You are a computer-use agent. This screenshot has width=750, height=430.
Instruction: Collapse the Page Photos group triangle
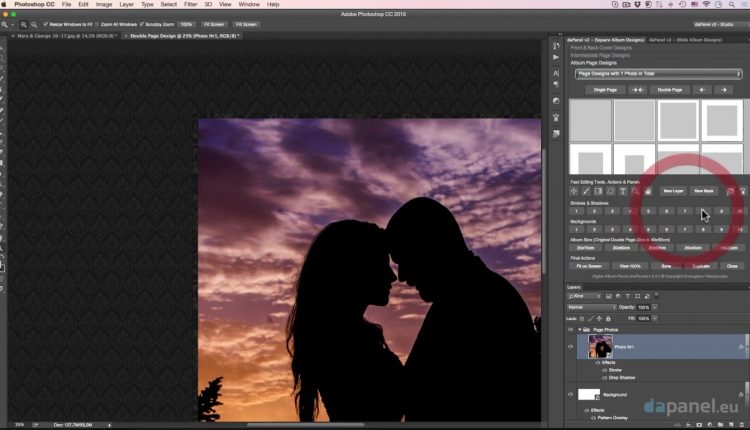[x=579, y=330]
